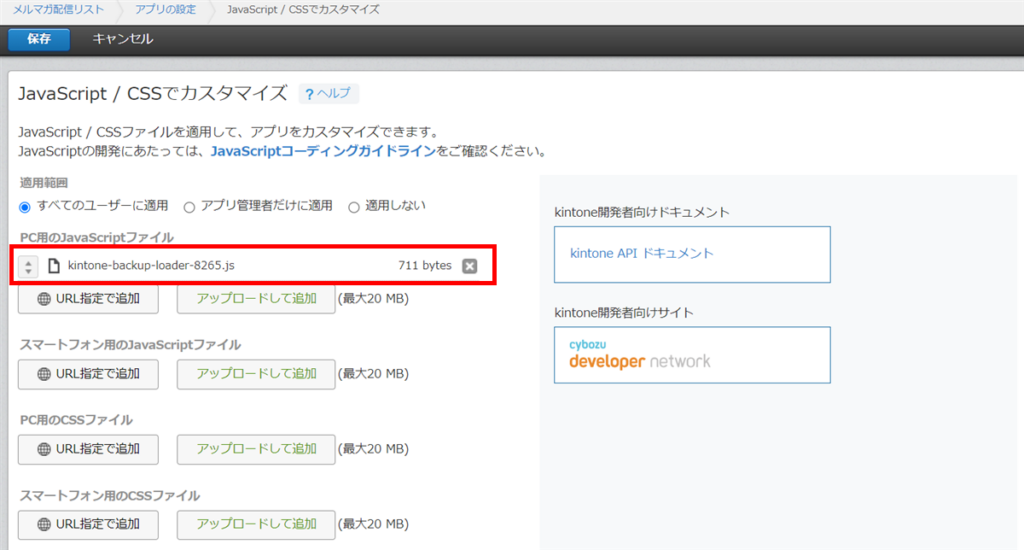This screenshot has width=1024, height=550.
Task: Click URL指定で追加 under スマートフォン用のCSSファイル
Action: pos(88,524)
